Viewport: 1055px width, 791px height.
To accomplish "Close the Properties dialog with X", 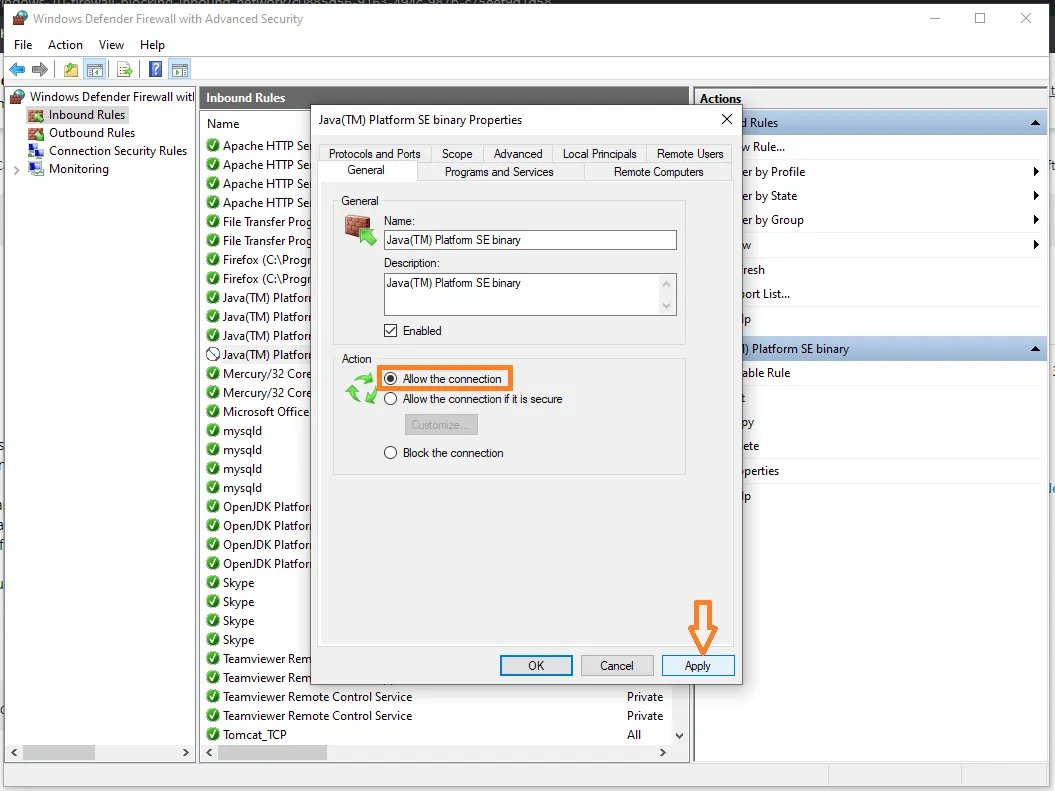I will click(x=727, y=119).
